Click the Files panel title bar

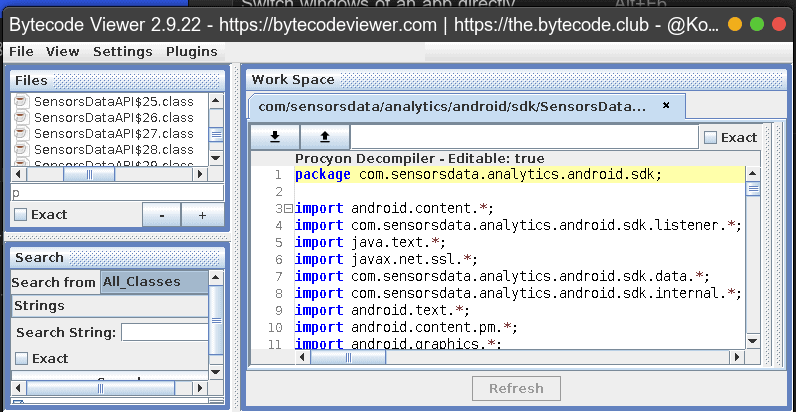coord(117,81)
